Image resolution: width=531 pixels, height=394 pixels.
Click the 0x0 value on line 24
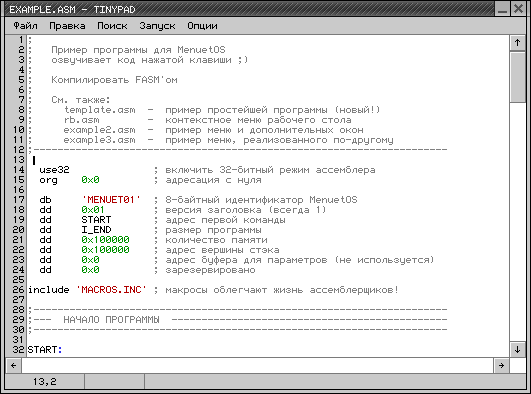(90, 270)
